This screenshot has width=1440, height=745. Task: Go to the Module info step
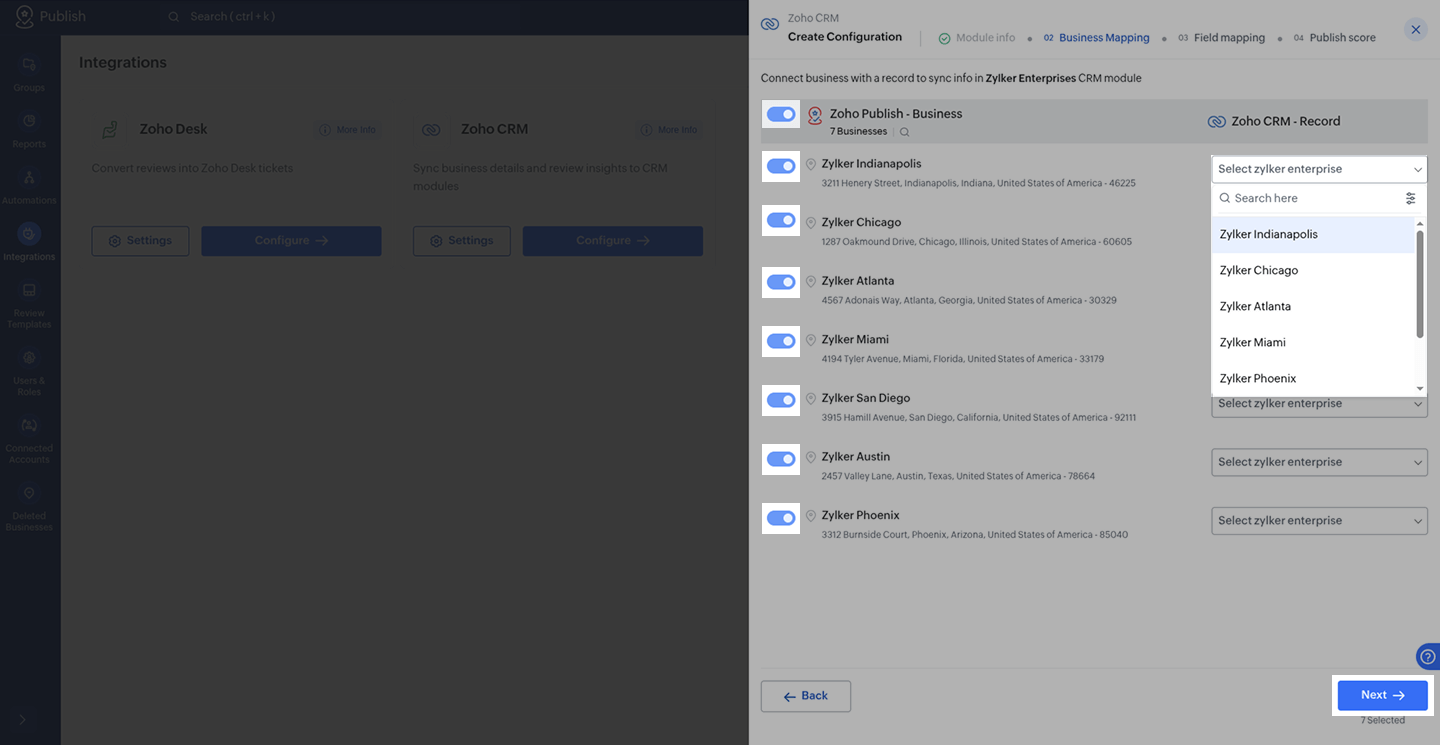(976, 38)
